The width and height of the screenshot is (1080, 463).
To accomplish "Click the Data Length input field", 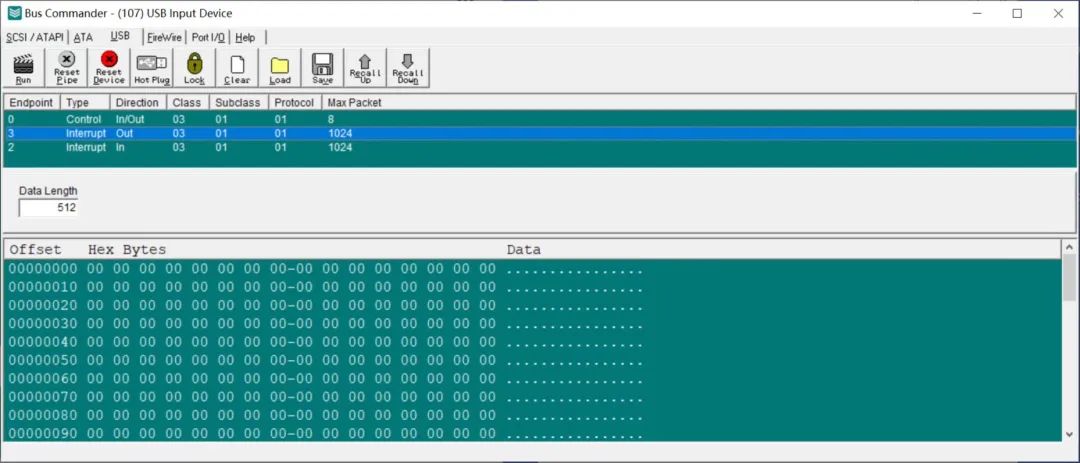I will [48, 207].
